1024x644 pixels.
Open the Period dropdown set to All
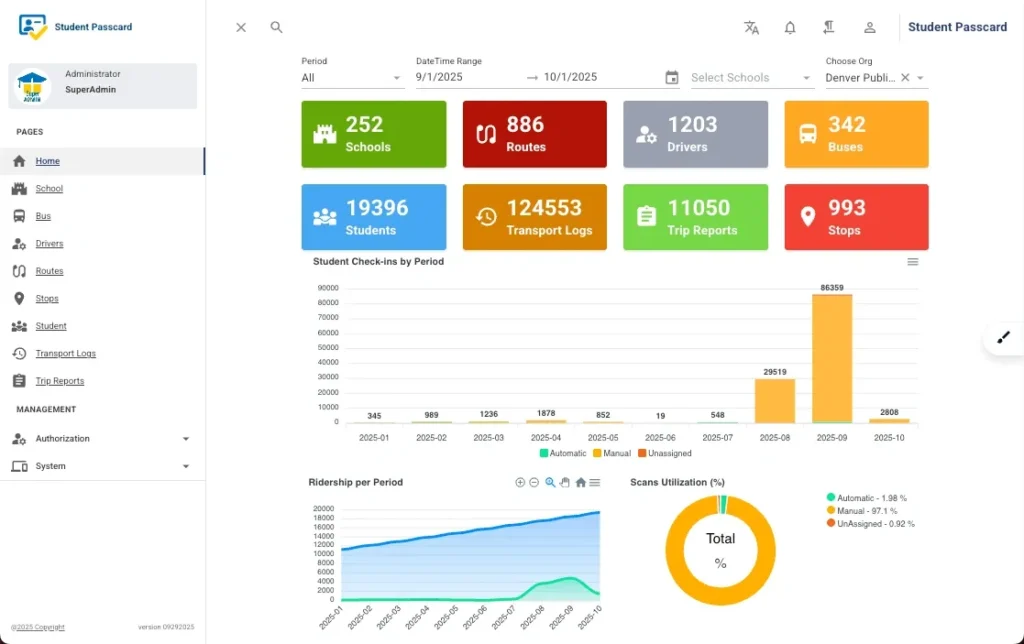351,78
